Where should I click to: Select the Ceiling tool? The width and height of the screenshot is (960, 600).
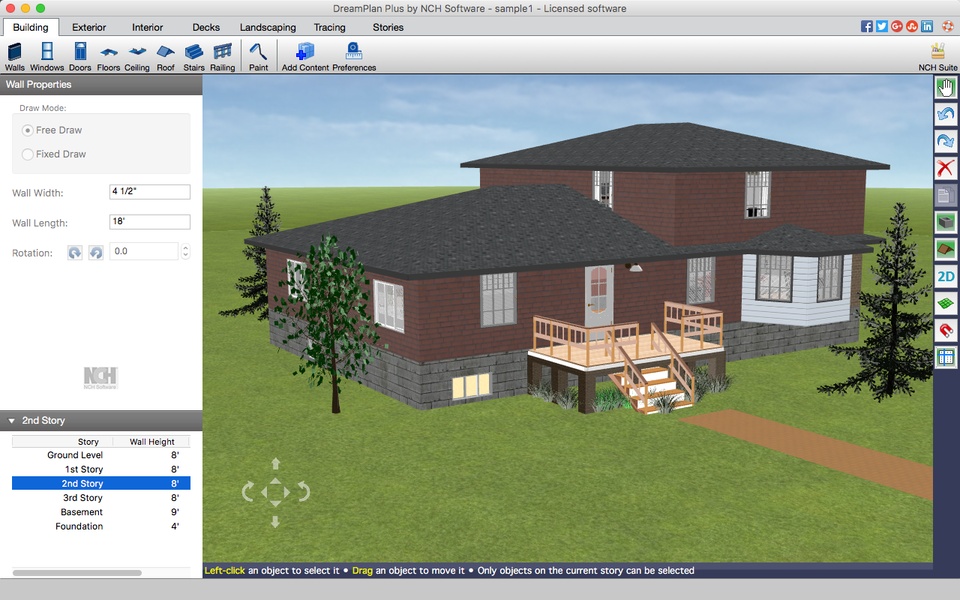[x=137, y=56]
